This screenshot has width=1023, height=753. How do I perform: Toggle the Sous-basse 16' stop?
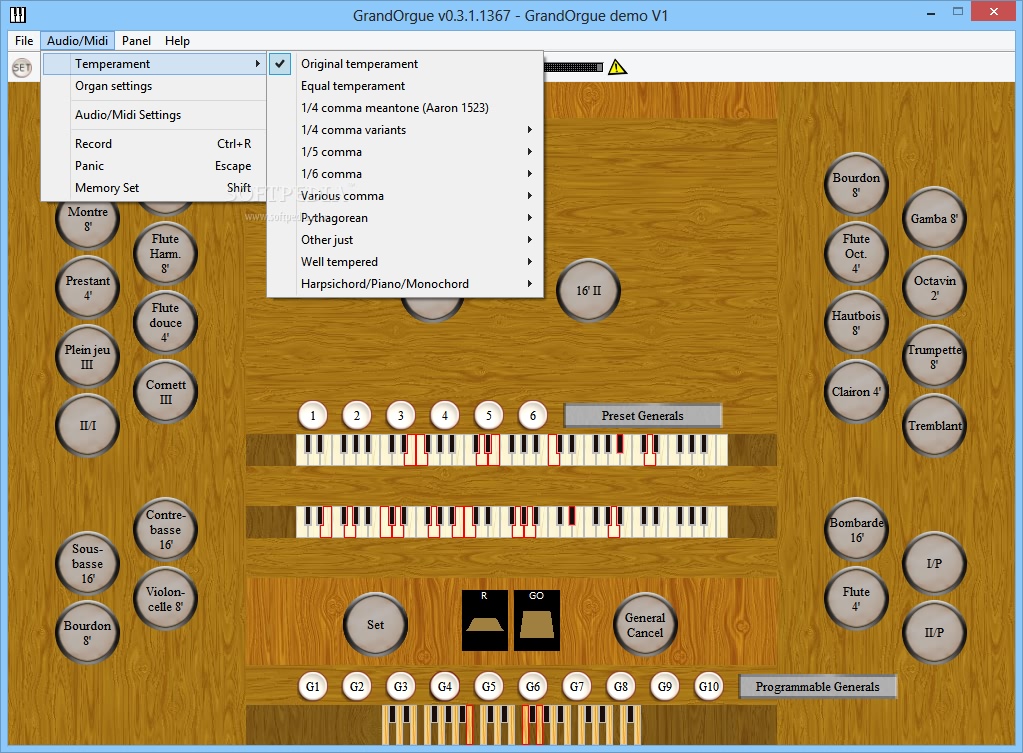87,564
